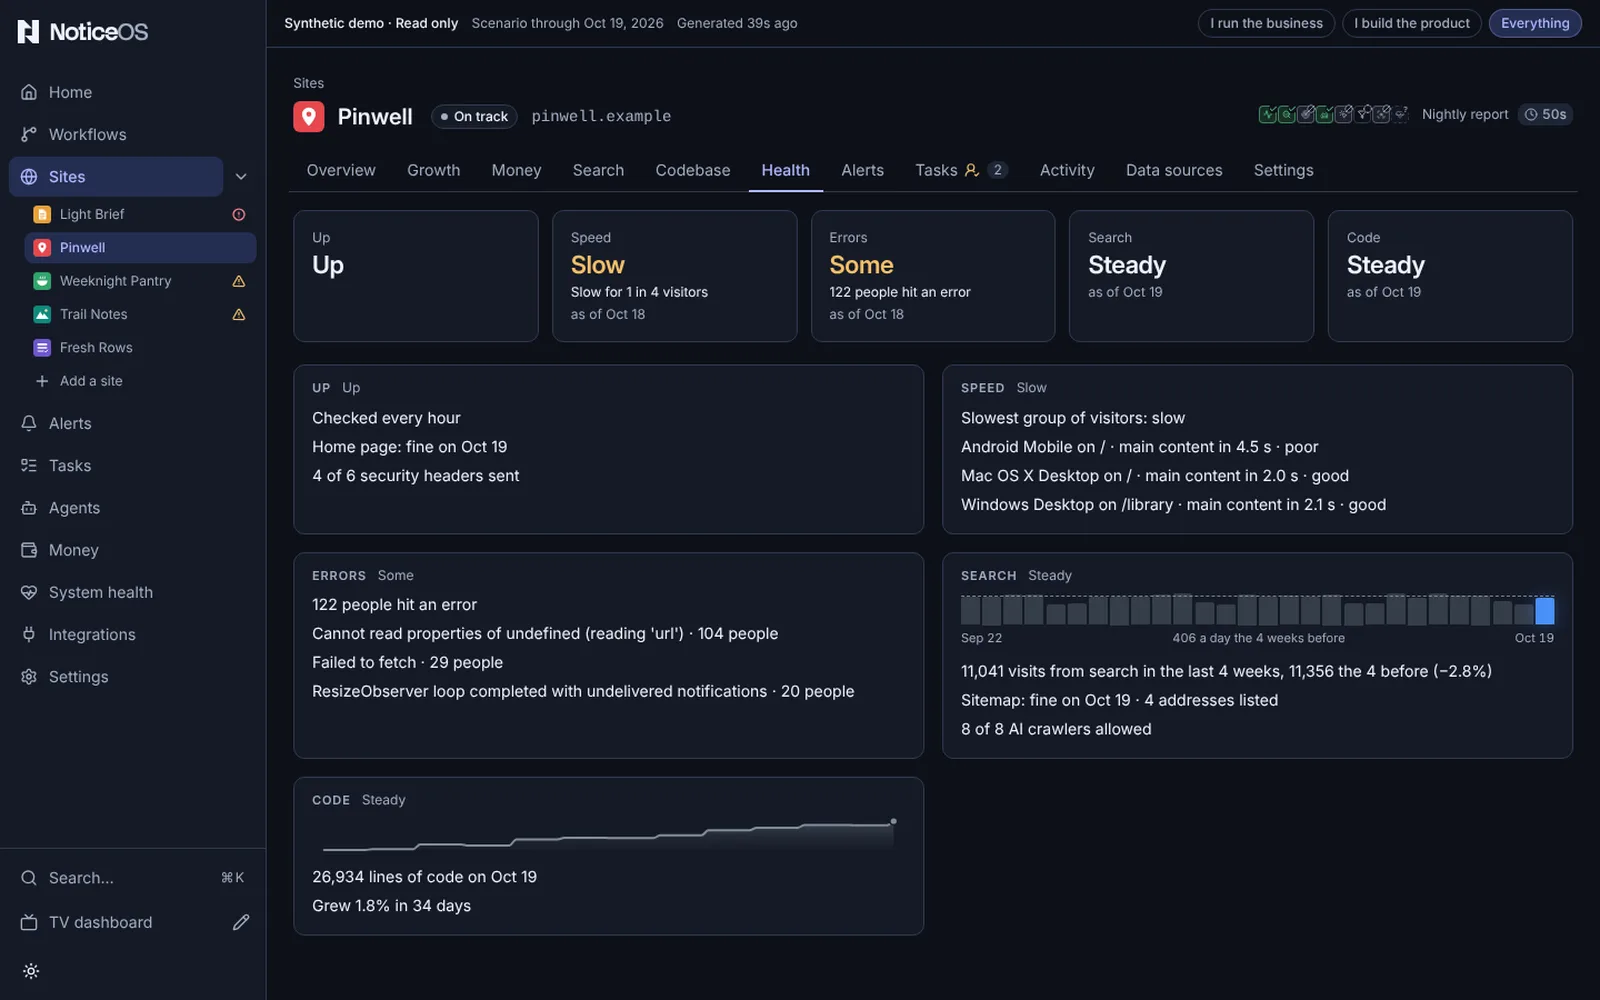Image resolution: width=1600 pixels, height=1000 pixels.
Task: Click Light Brief's red alert indicator
Action: coord(239,214)
